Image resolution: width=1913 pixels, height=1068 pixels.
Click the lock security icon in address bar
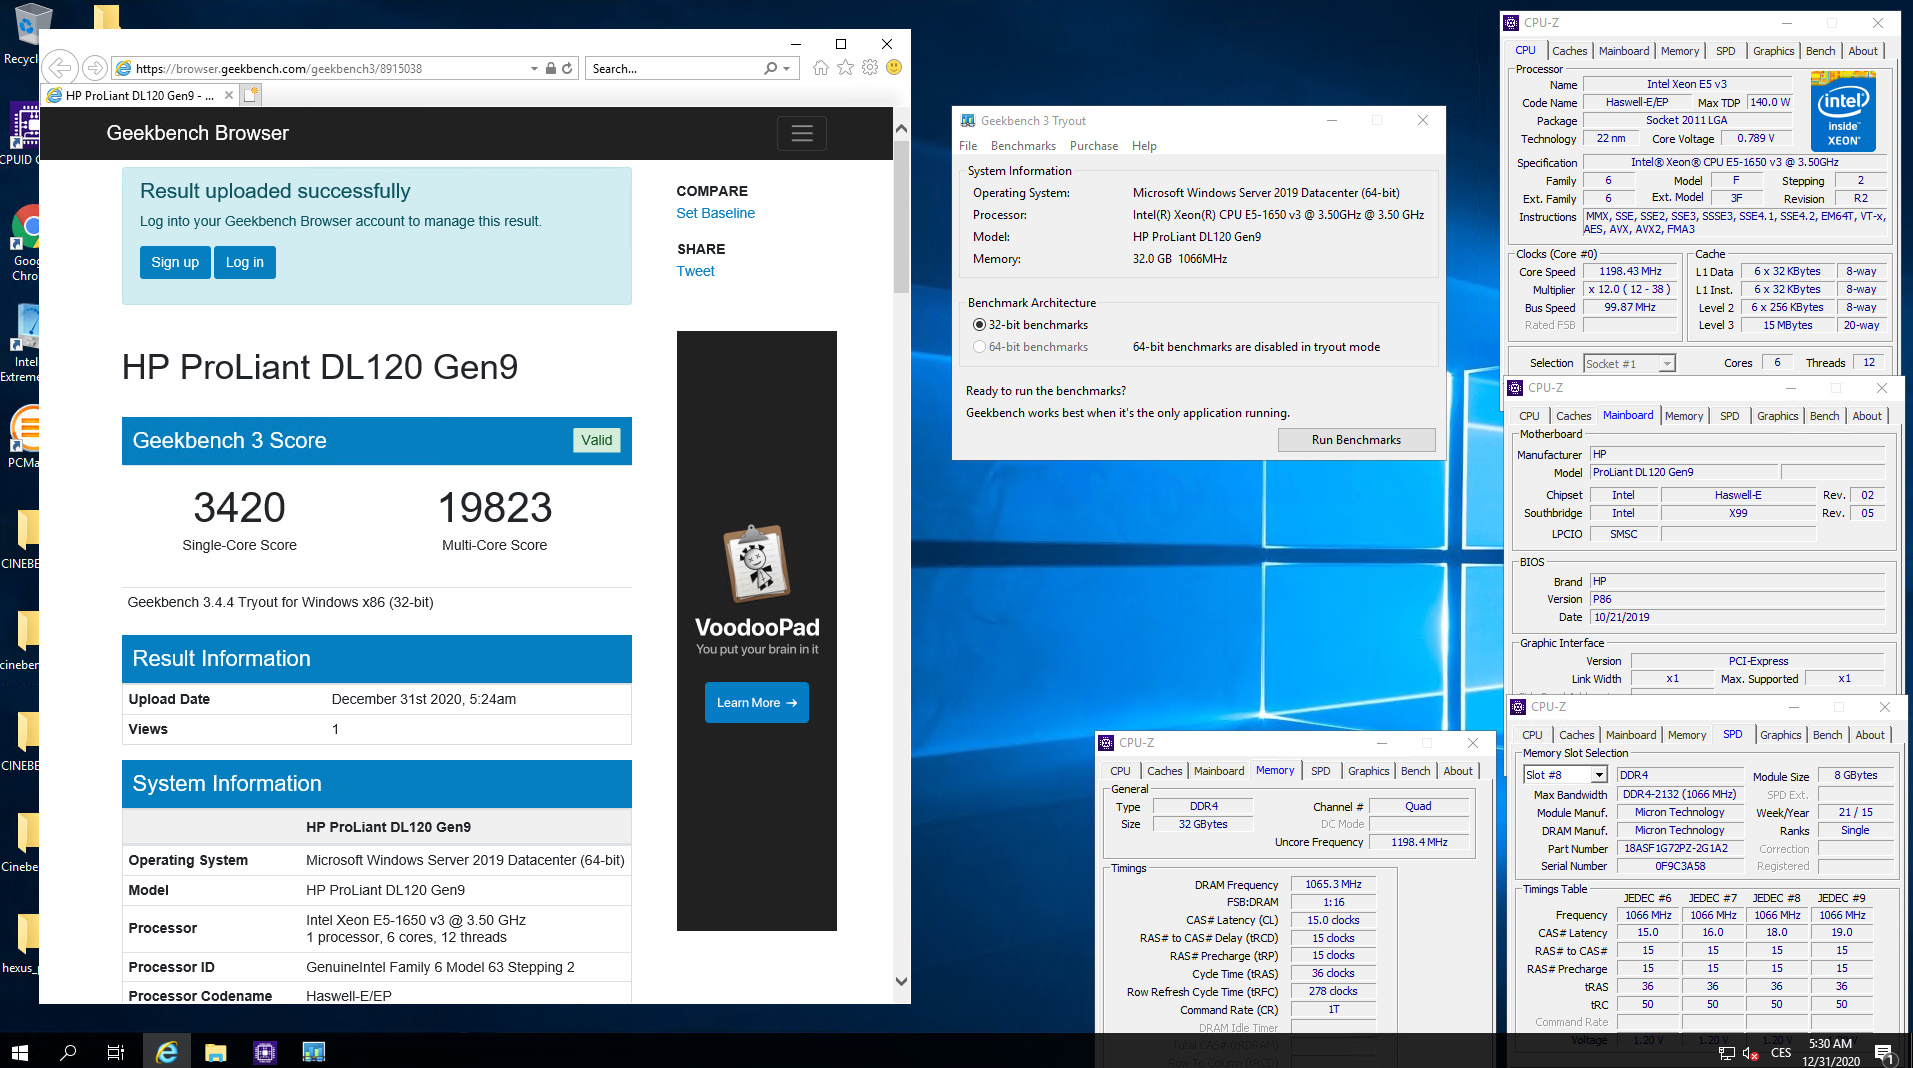[x=550, y=68]
